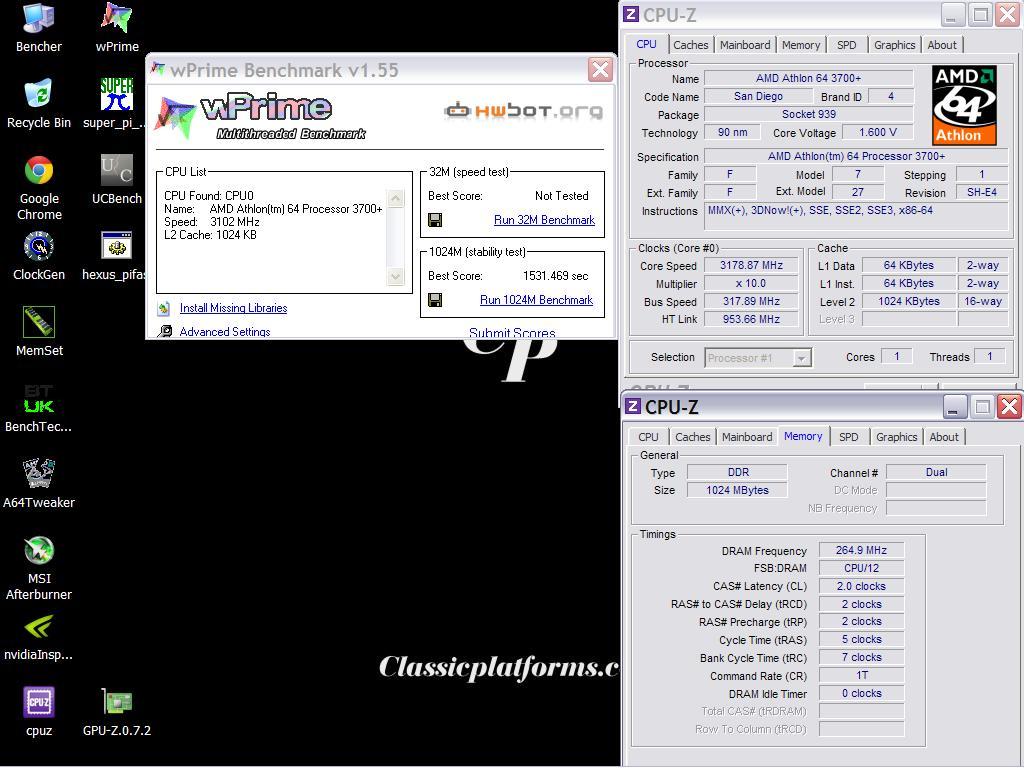1024x768 pixels.
Task: Launch the BenchTec desktop icon
Action: pos(38,408)
